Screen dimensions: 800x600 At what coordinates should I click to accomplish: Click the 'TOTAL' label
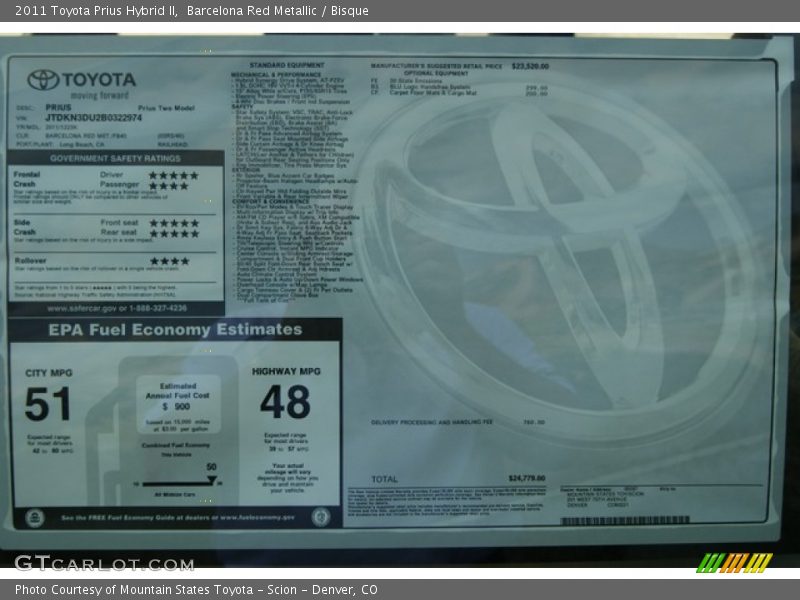click(x=384, y=479)
